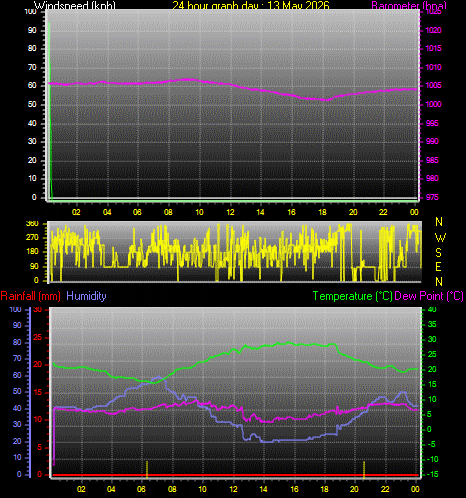Click the "995" barometer axis value
The height and width of the screenshot is (498, 466).
[x=432, y=123]
